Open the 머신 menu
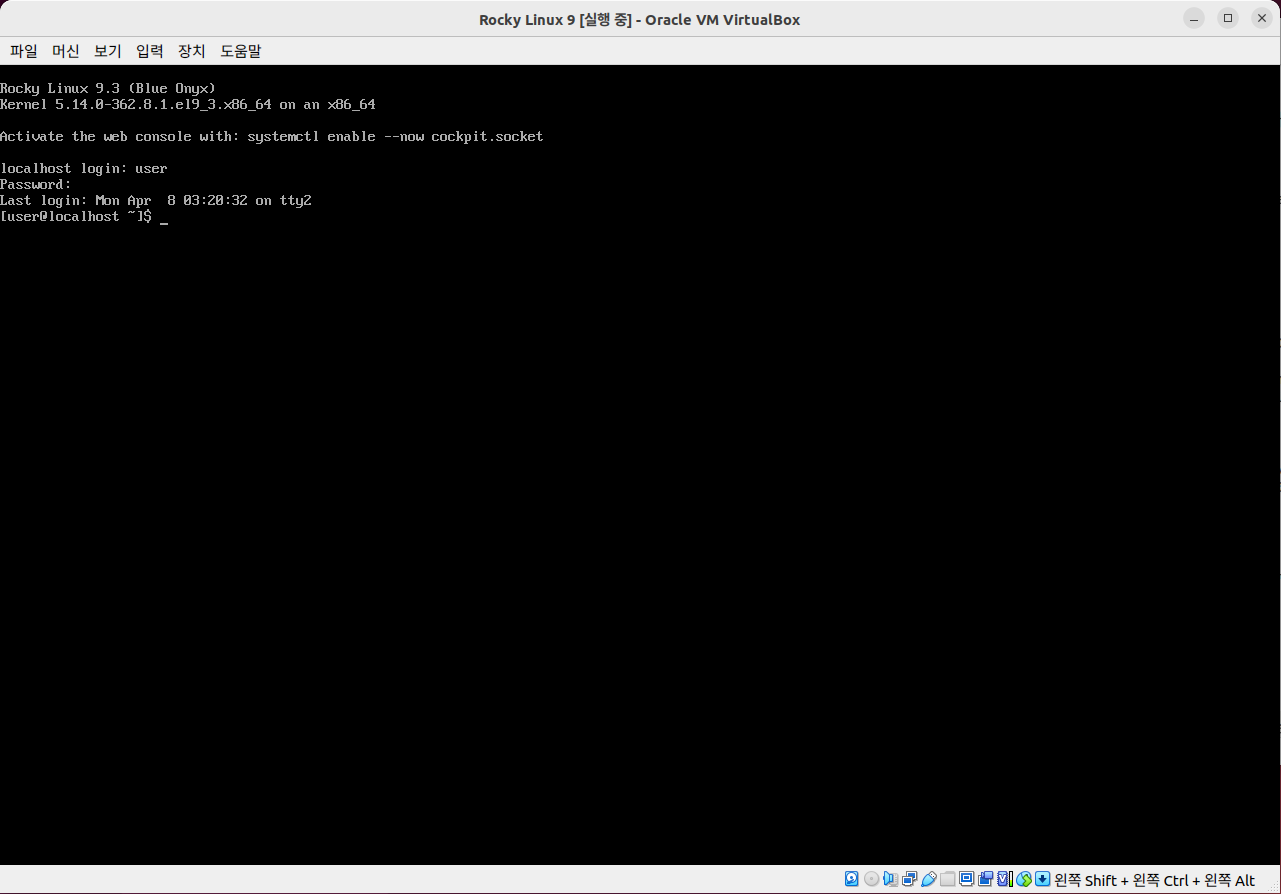 pos(66,51)
